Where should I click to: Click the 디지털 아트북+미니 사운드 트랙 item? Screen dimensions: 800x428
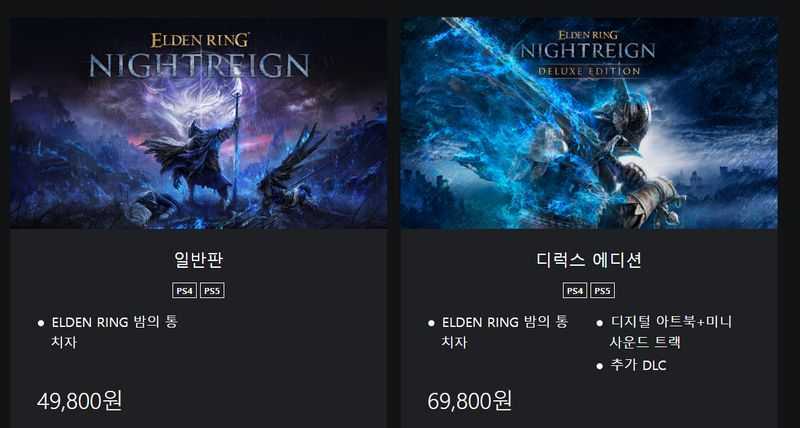671,332
